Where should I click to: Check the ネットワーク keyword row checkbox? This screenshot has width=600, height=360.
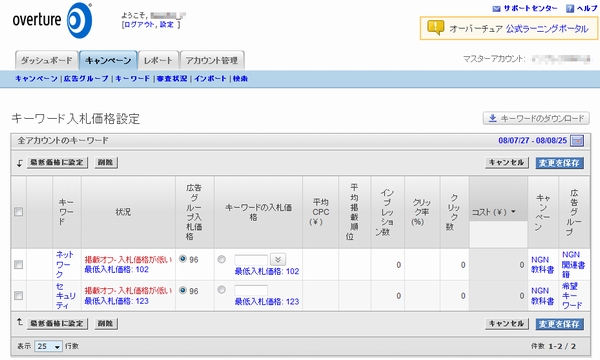coord(18,264)
